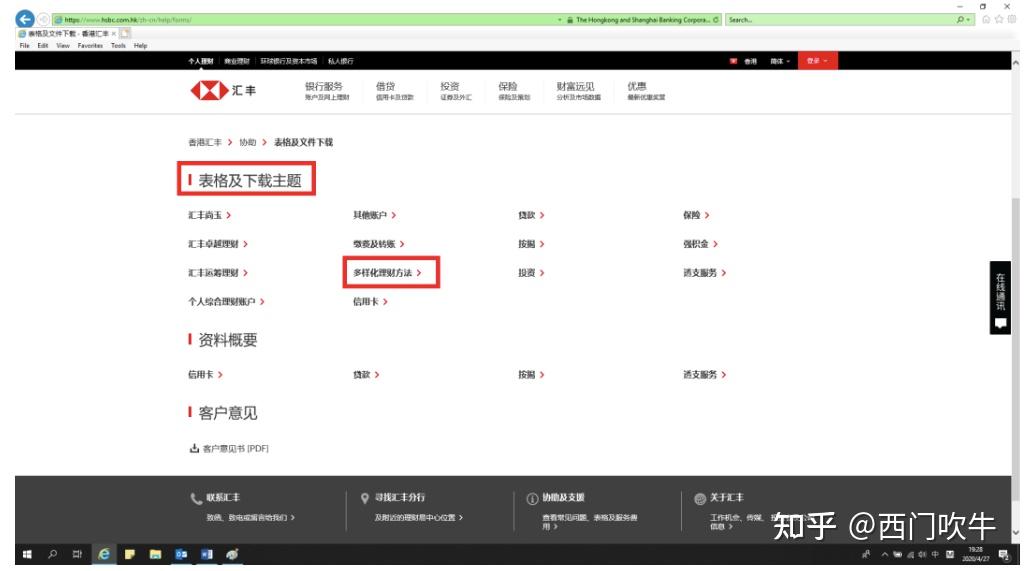This screenshot has height=571, width=1024.
Task: Open the 汇丰尚玉 link
Action: point(209,215)
